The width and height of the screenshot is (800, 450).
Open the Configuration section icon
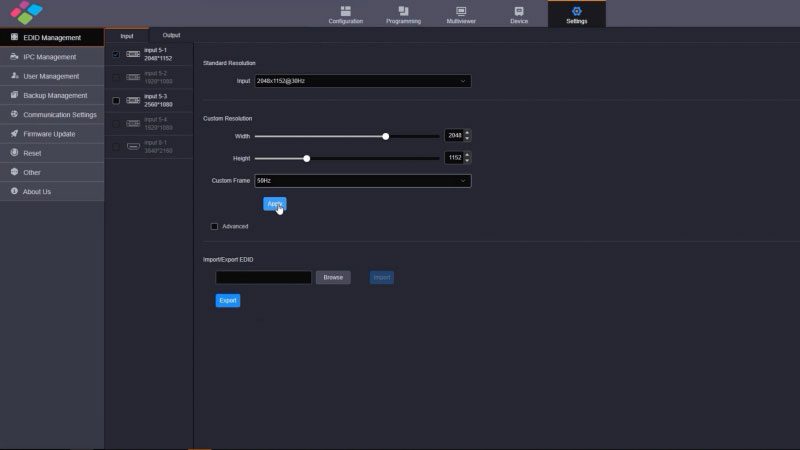tap(345, 11)
